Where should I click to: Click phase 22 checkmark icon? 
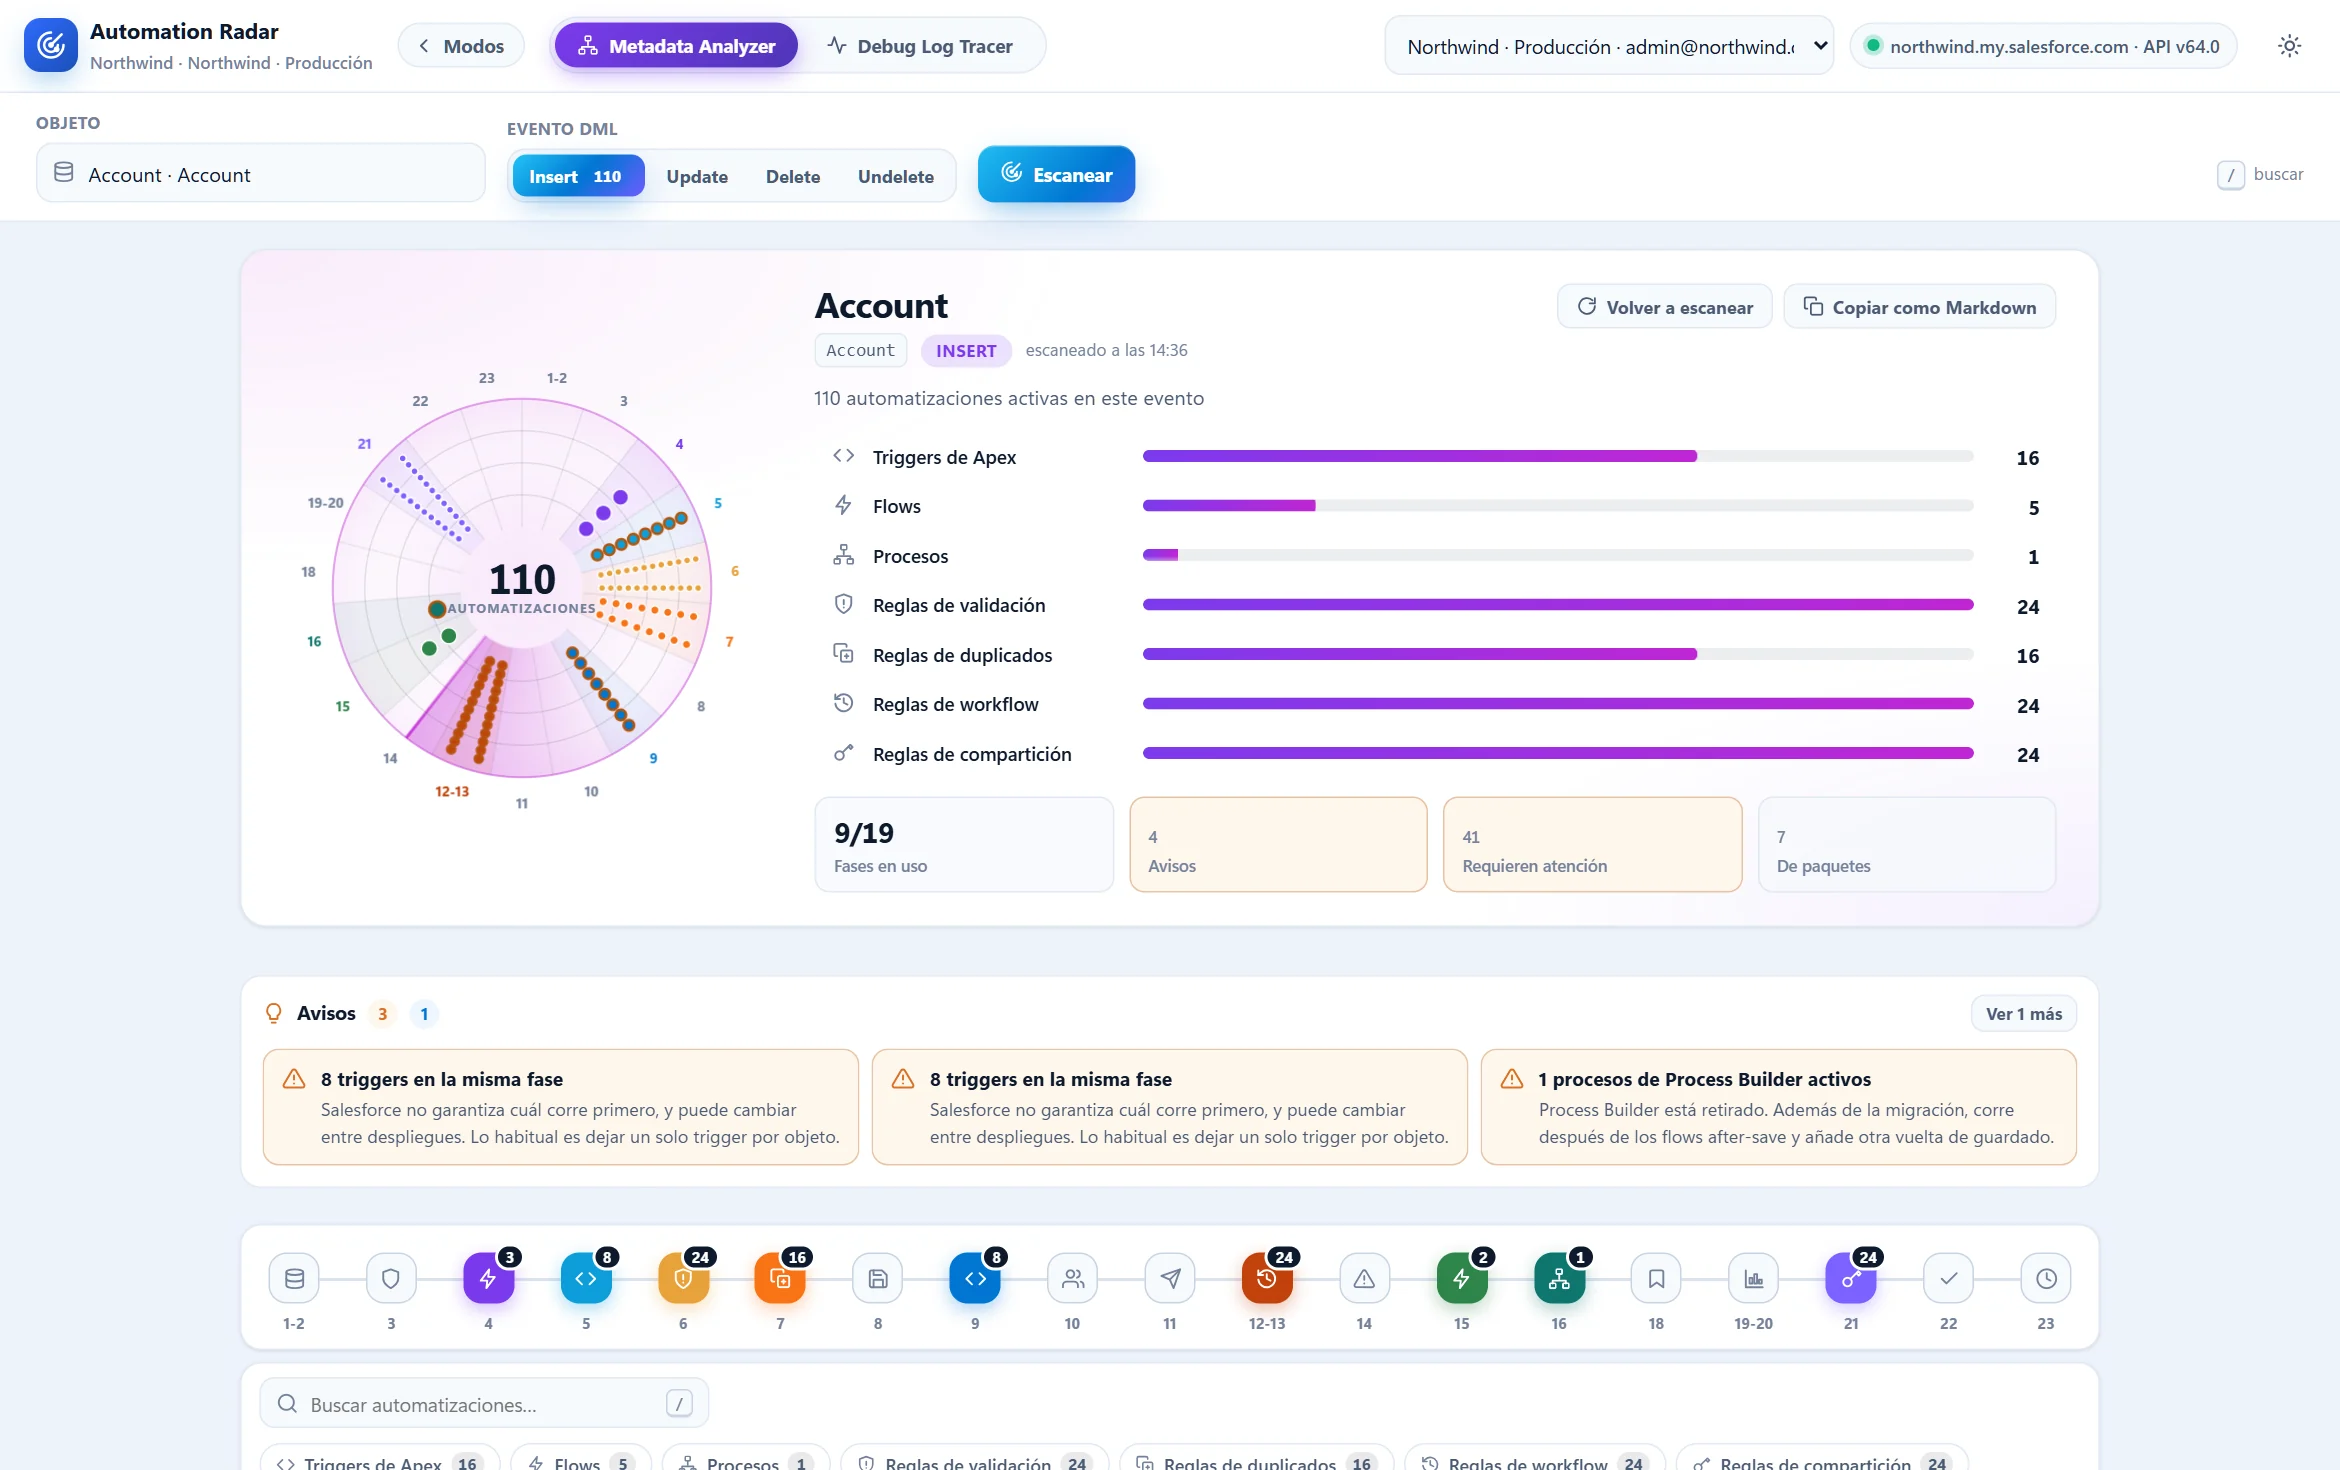coord(1948,1278)
